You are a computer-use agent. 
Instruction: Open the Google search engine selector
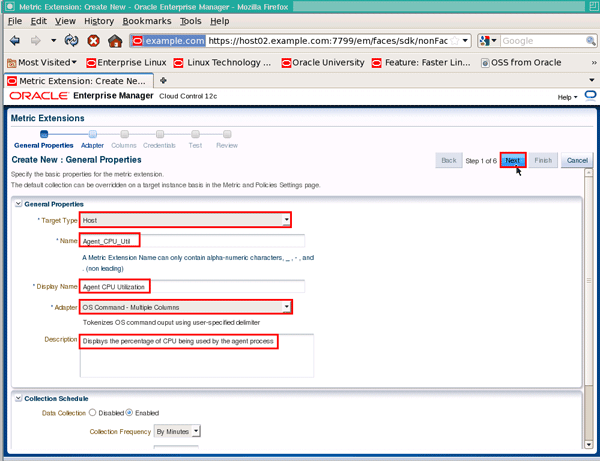[488, 41]
